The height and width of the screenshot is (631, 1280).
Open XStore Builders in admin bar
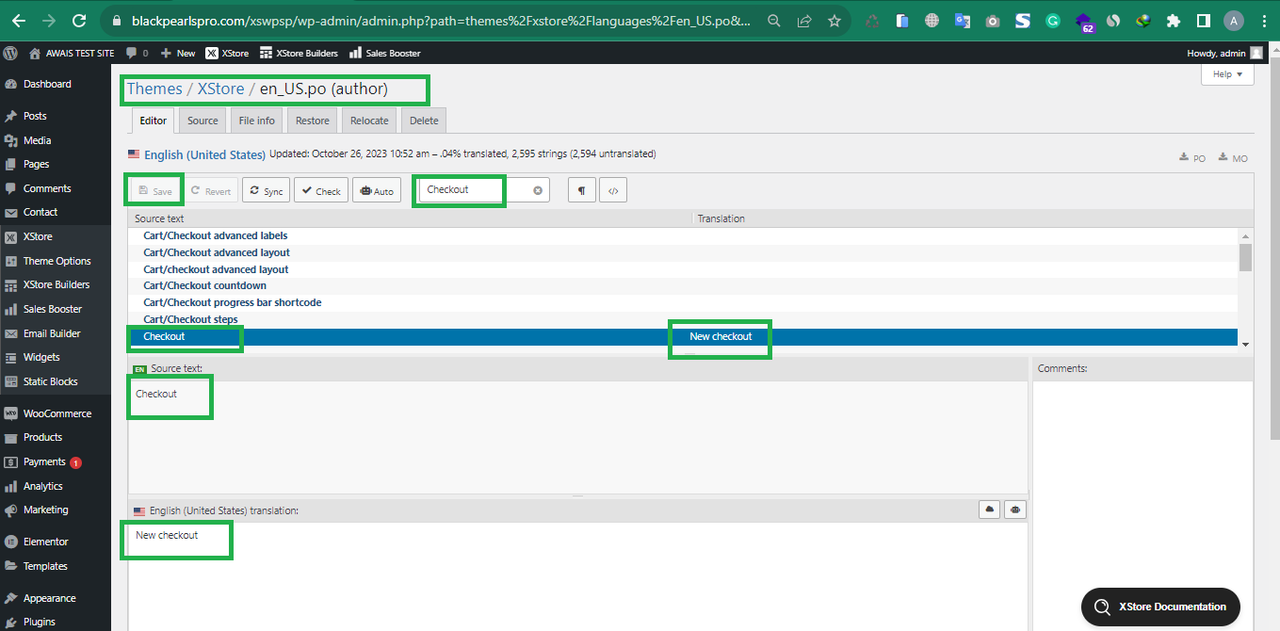(x=299, y=53)
